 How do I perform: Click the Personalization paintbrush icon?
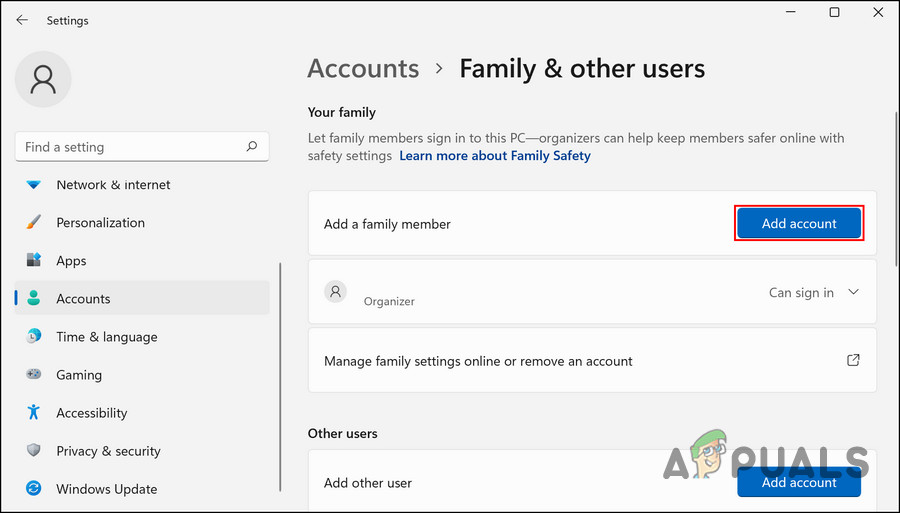pos(34,223)
